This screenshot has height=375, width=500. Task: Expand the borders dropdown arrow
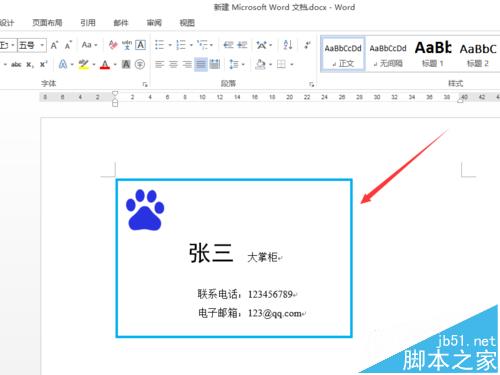292,64
